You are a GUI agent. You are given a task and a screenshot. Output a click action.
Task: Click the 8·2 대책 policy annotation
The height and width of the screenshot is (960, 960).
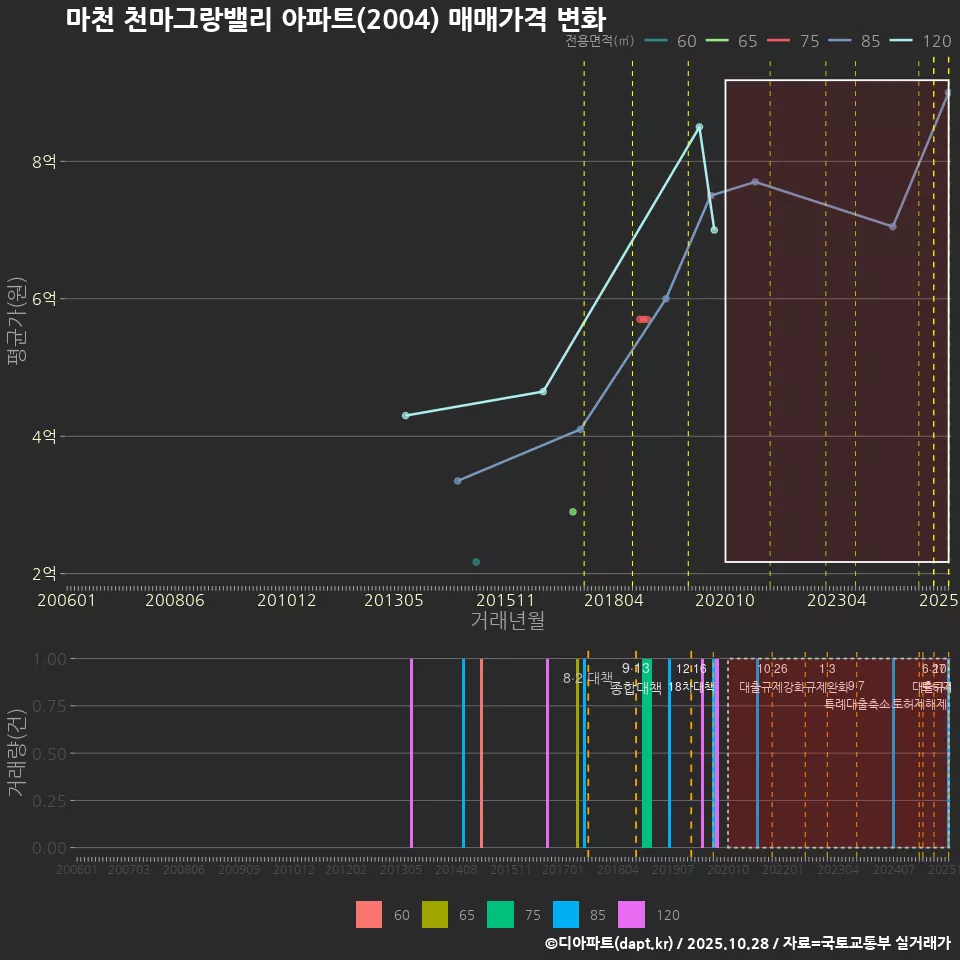point(587,678)
